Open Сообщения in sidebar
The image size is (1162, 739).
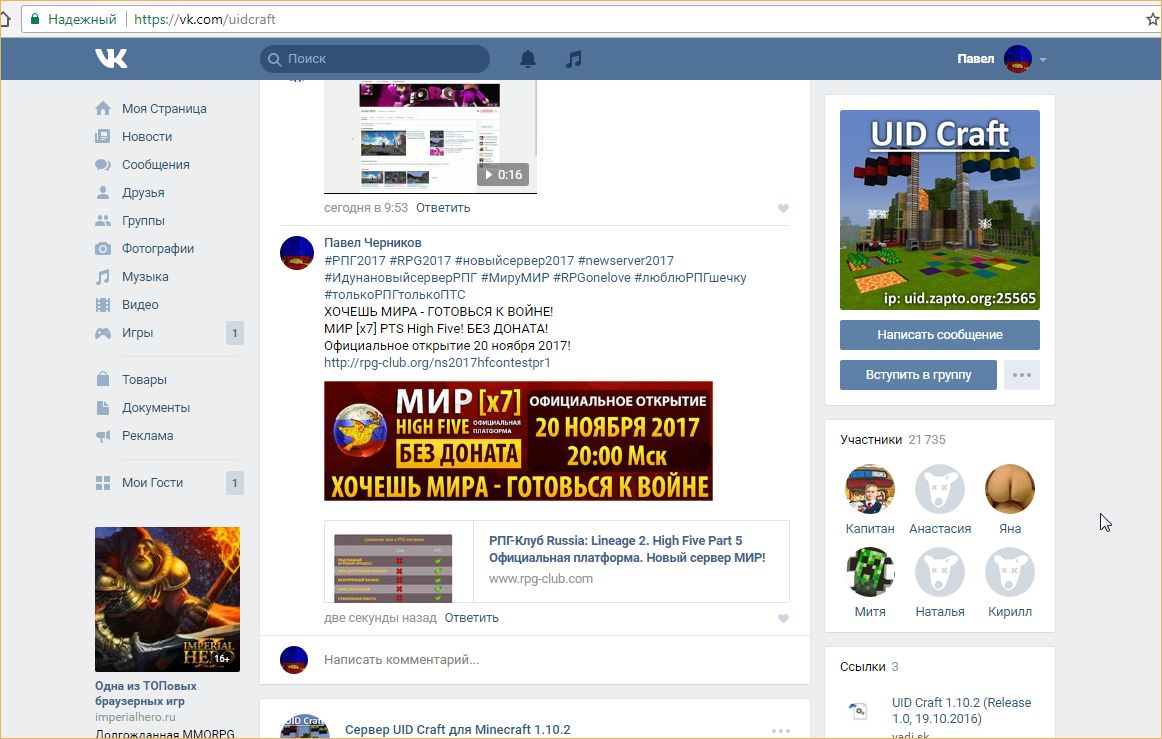pos(156,165)
